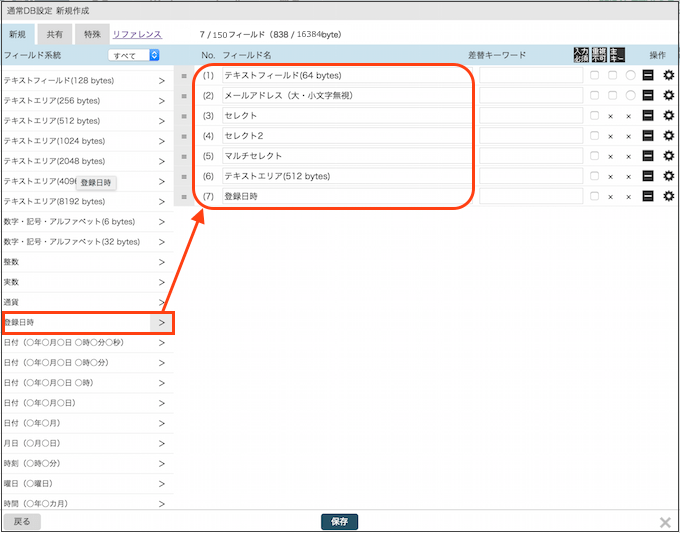
Task: Add テキストエリア(1024 bytes) via its arrow
Action: point(161,141)
